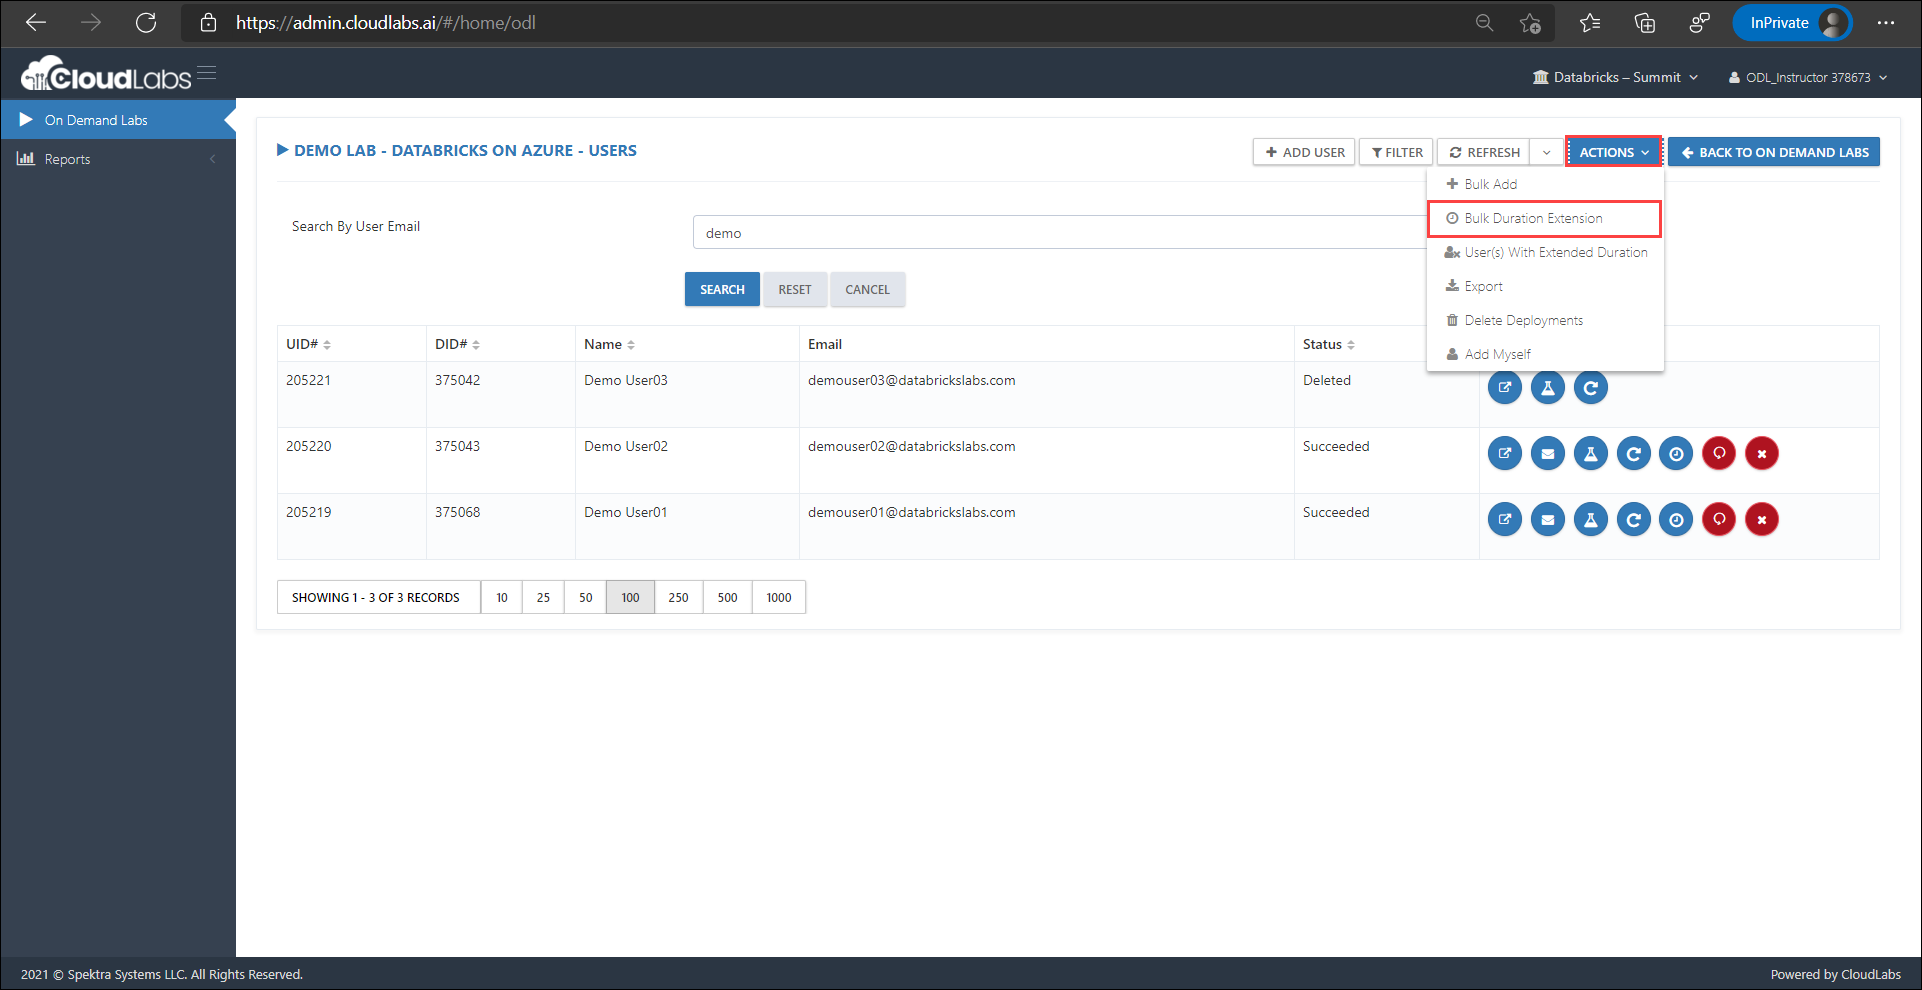Set page size to 50 records

click(586, 597)
